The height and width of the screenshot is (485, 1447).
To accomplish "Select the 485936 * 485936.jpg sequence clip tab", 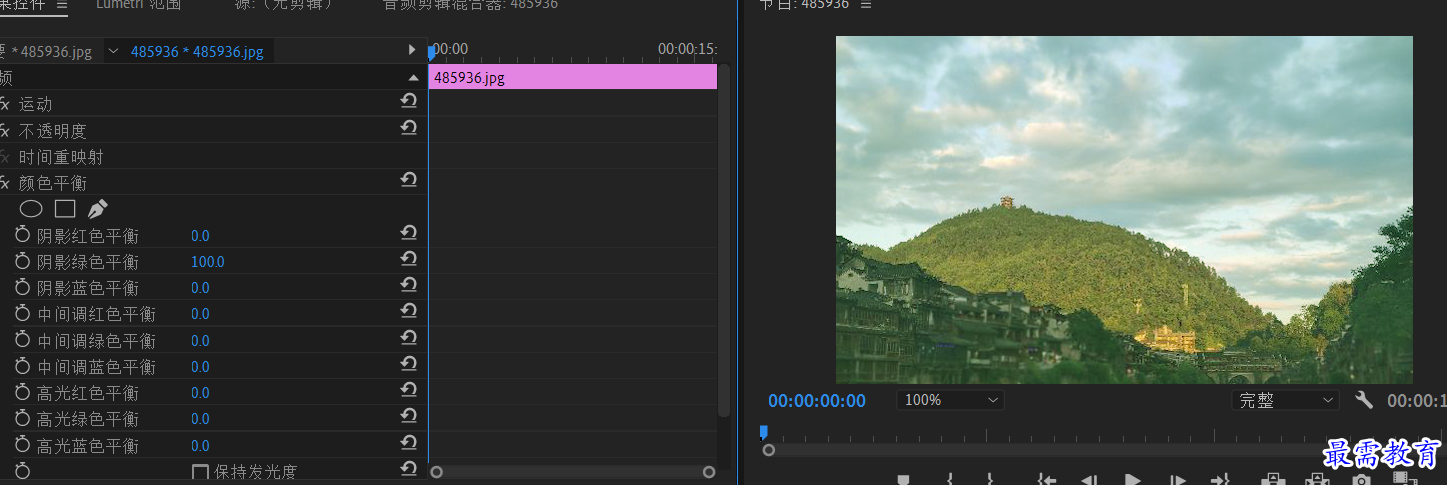I will pyautogui.click(x=197, y=51).
